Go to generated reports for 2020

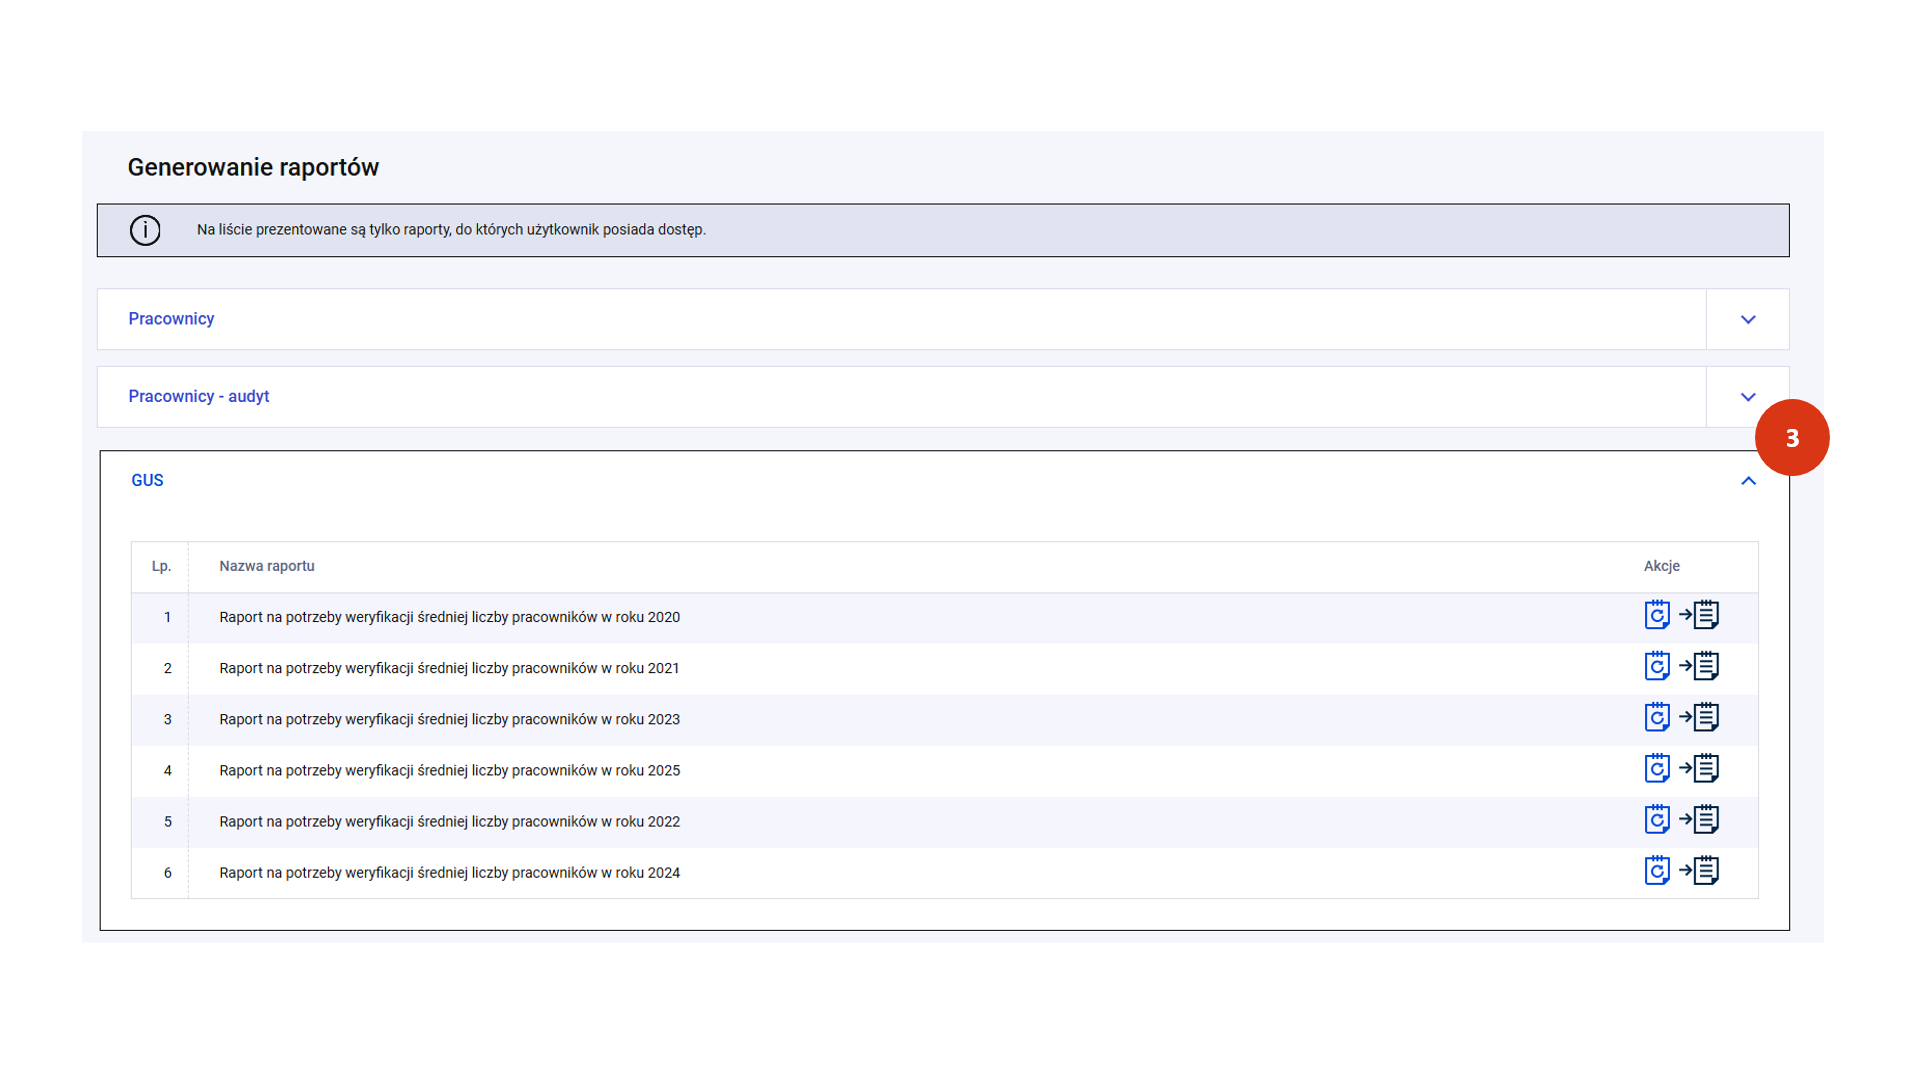tap(1700, 615)
